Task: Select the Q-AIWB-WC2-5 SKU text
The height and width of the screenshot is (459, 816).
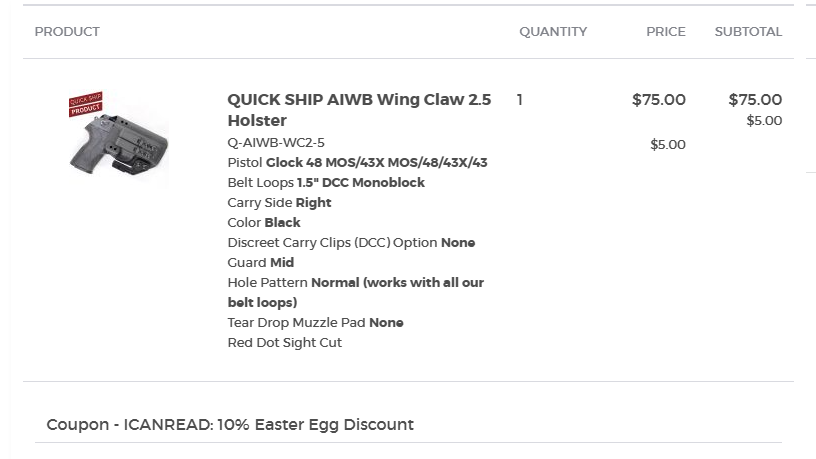Action: (276, 143)
